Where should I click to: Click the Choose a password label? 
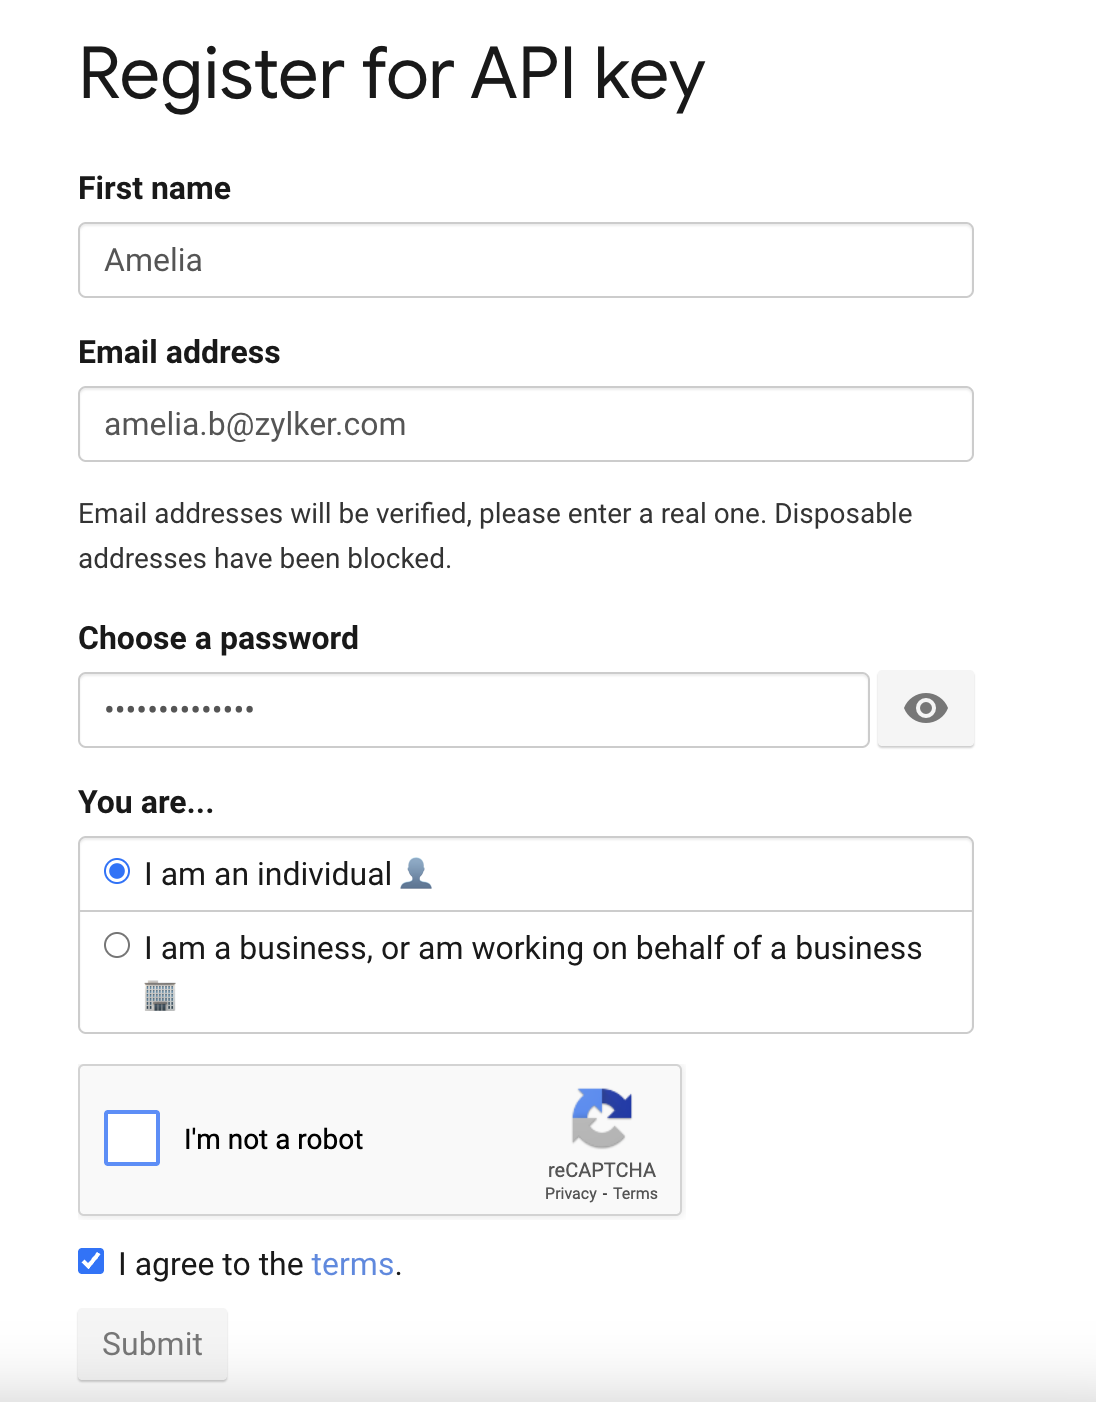[x=219, y=638]
